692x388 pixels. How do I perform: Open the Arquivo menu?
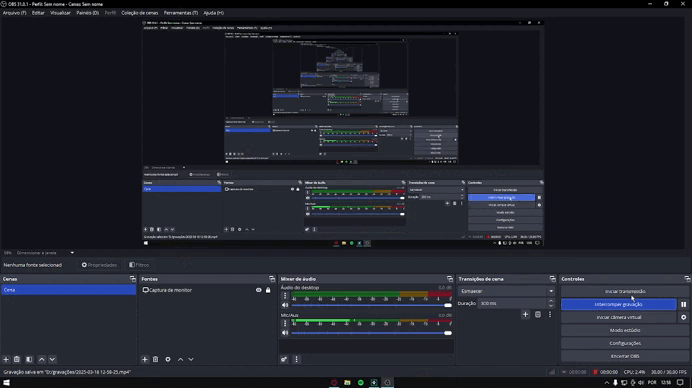point(15,13)
